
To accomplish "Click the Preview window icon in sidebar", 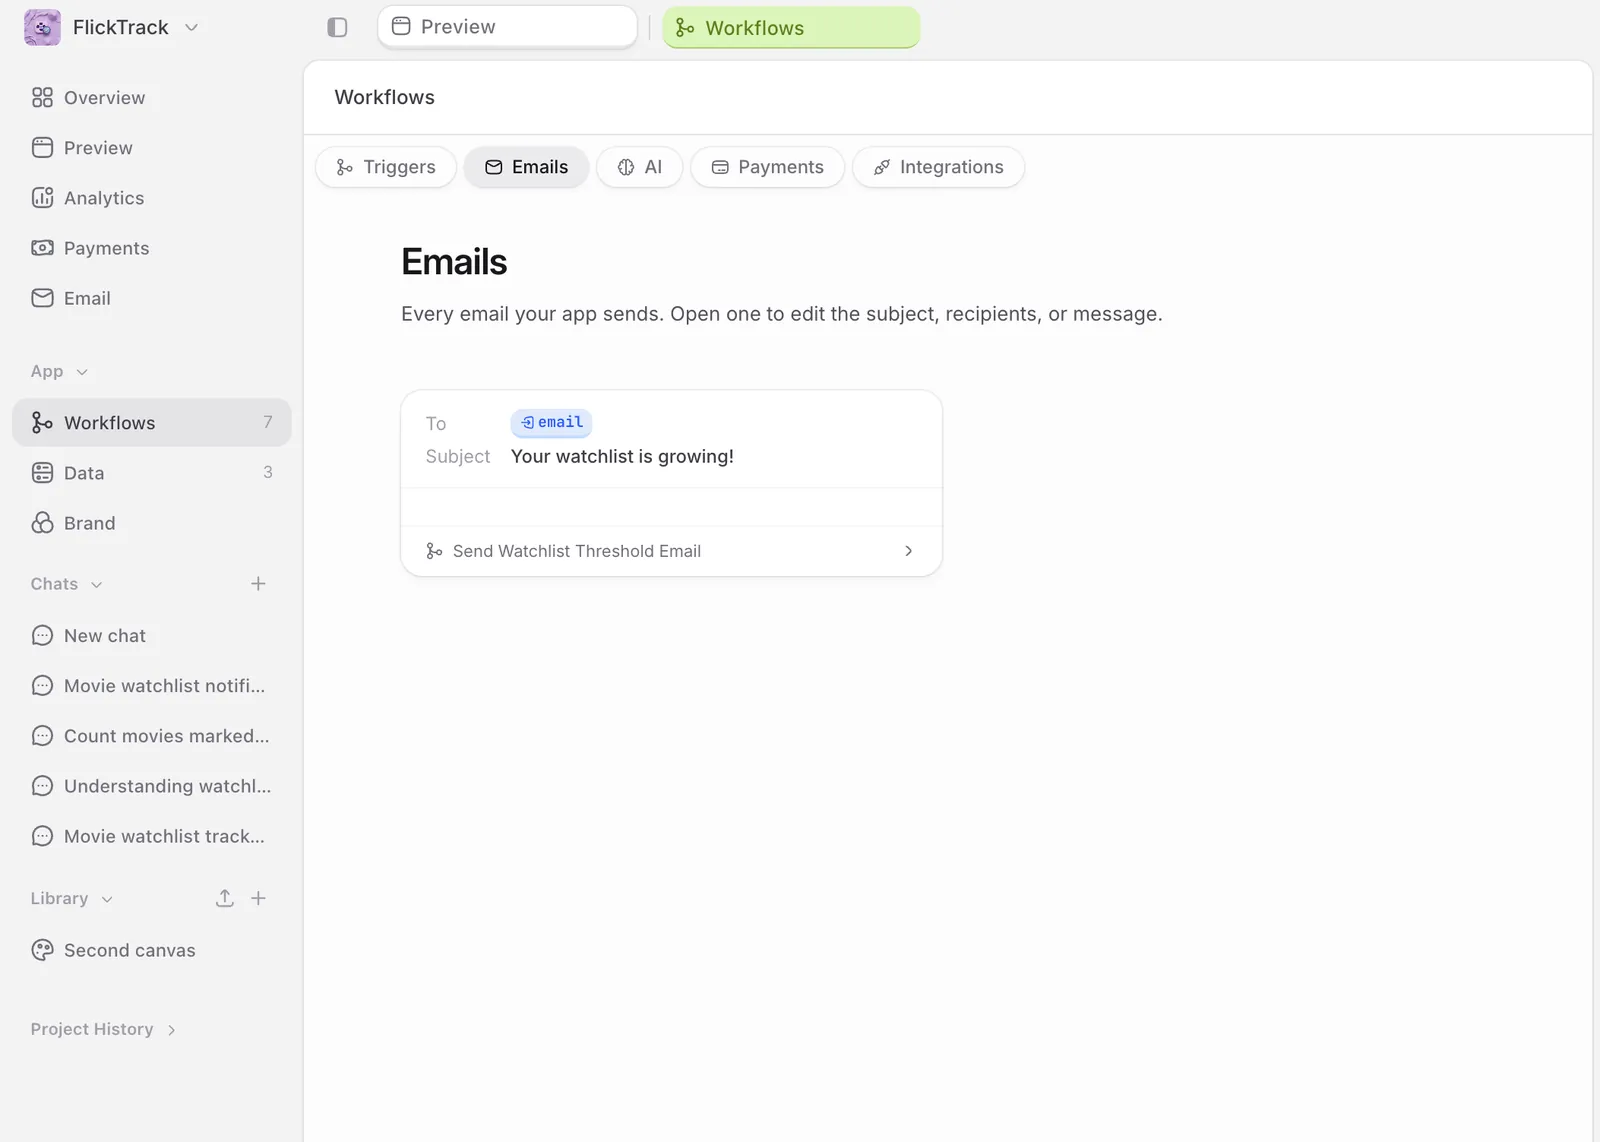I will pyautogui.click(x=42, y=148).
